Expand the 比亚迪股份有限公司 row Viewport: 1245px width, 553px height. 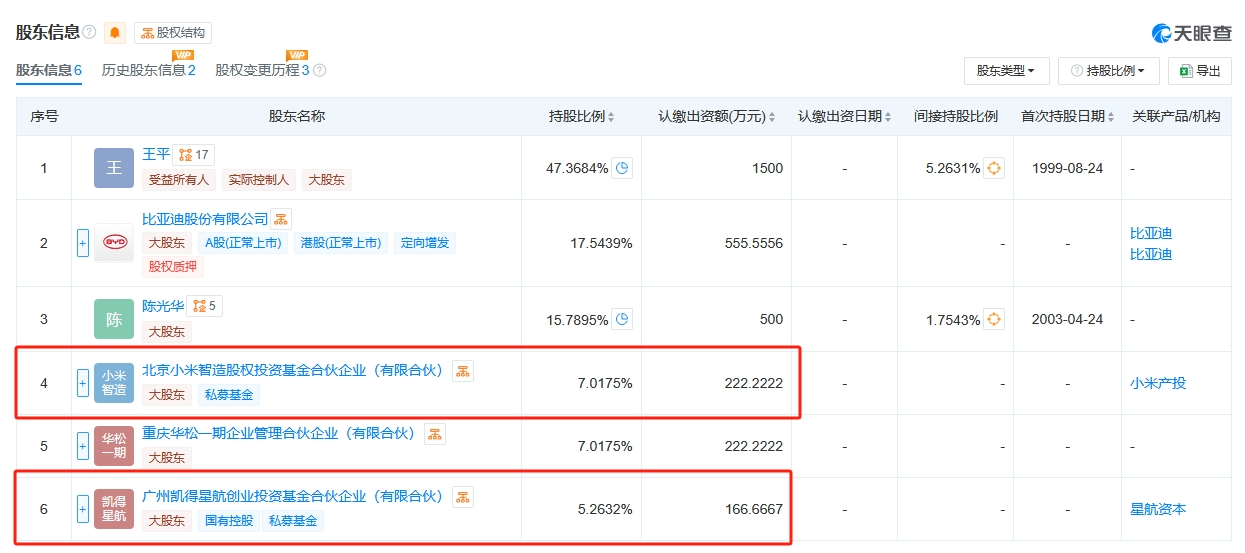coord(83,243)
